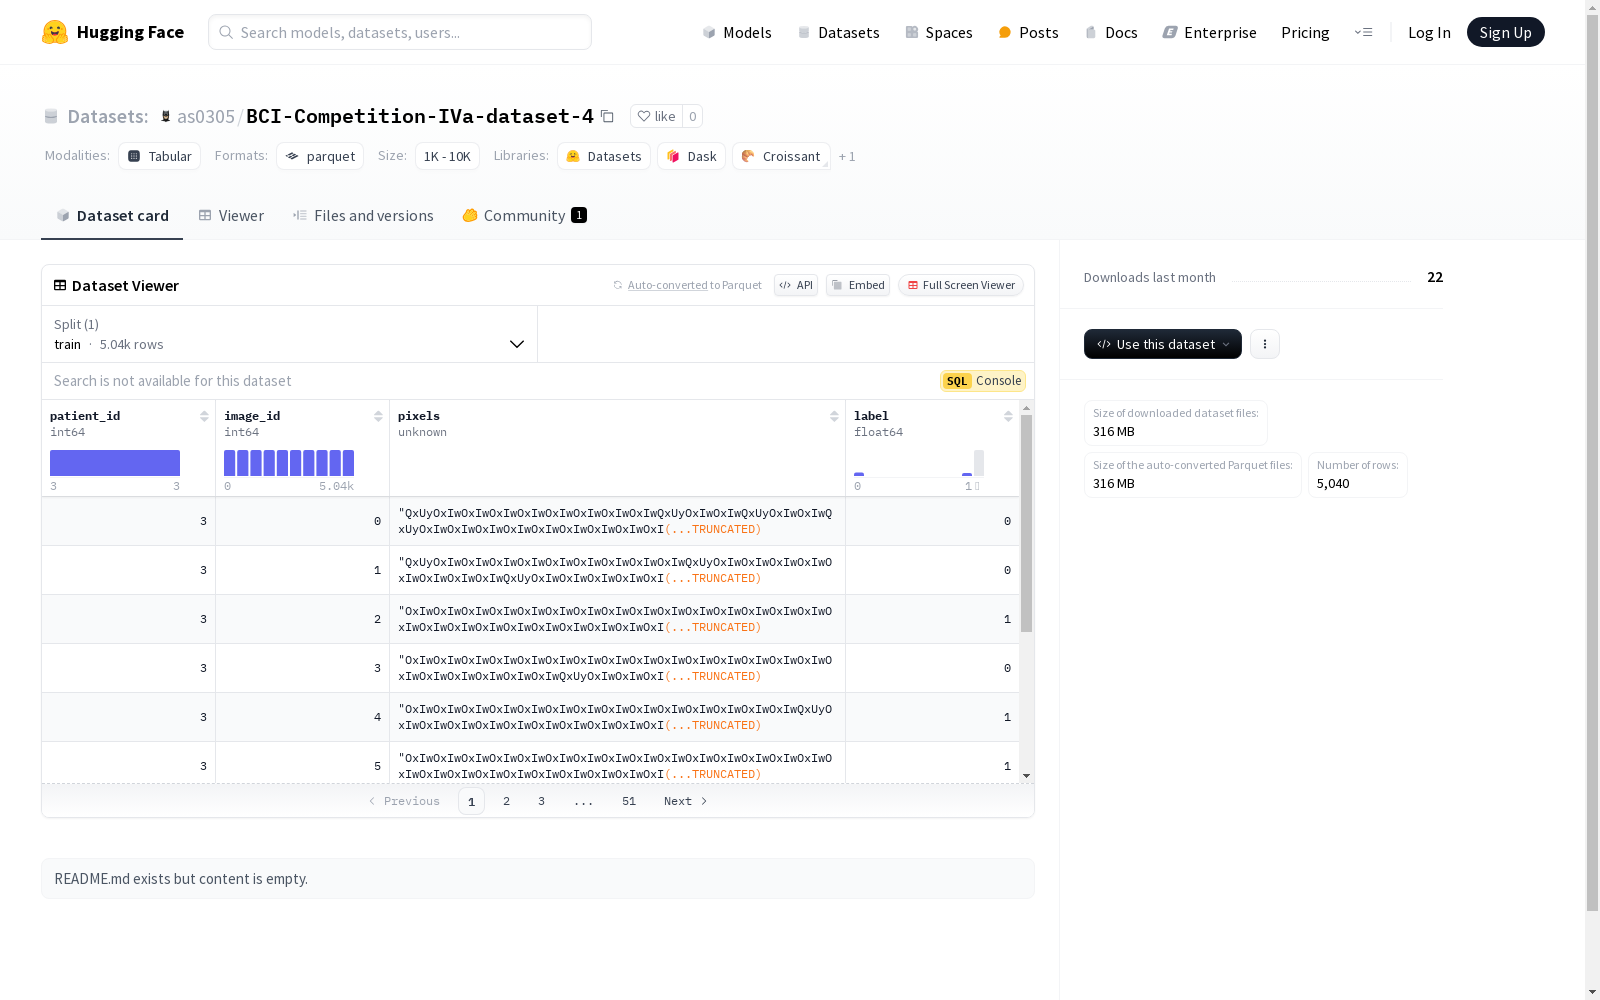Open the navigation overflow menu icon
This screenshot has height=1000, width=1600.
click(1363, 32)
